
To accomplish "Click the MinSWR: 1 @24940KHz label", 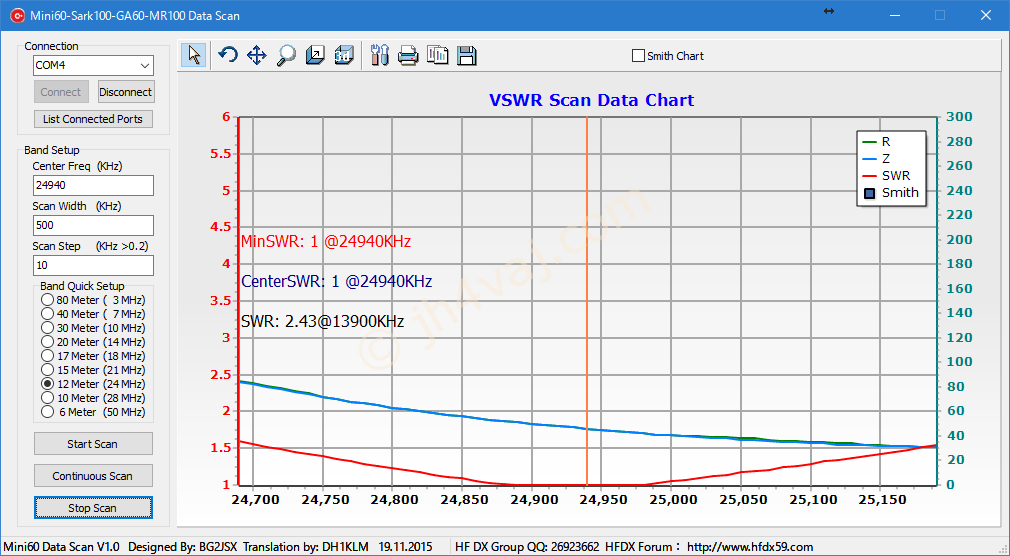I will point(325,242).
